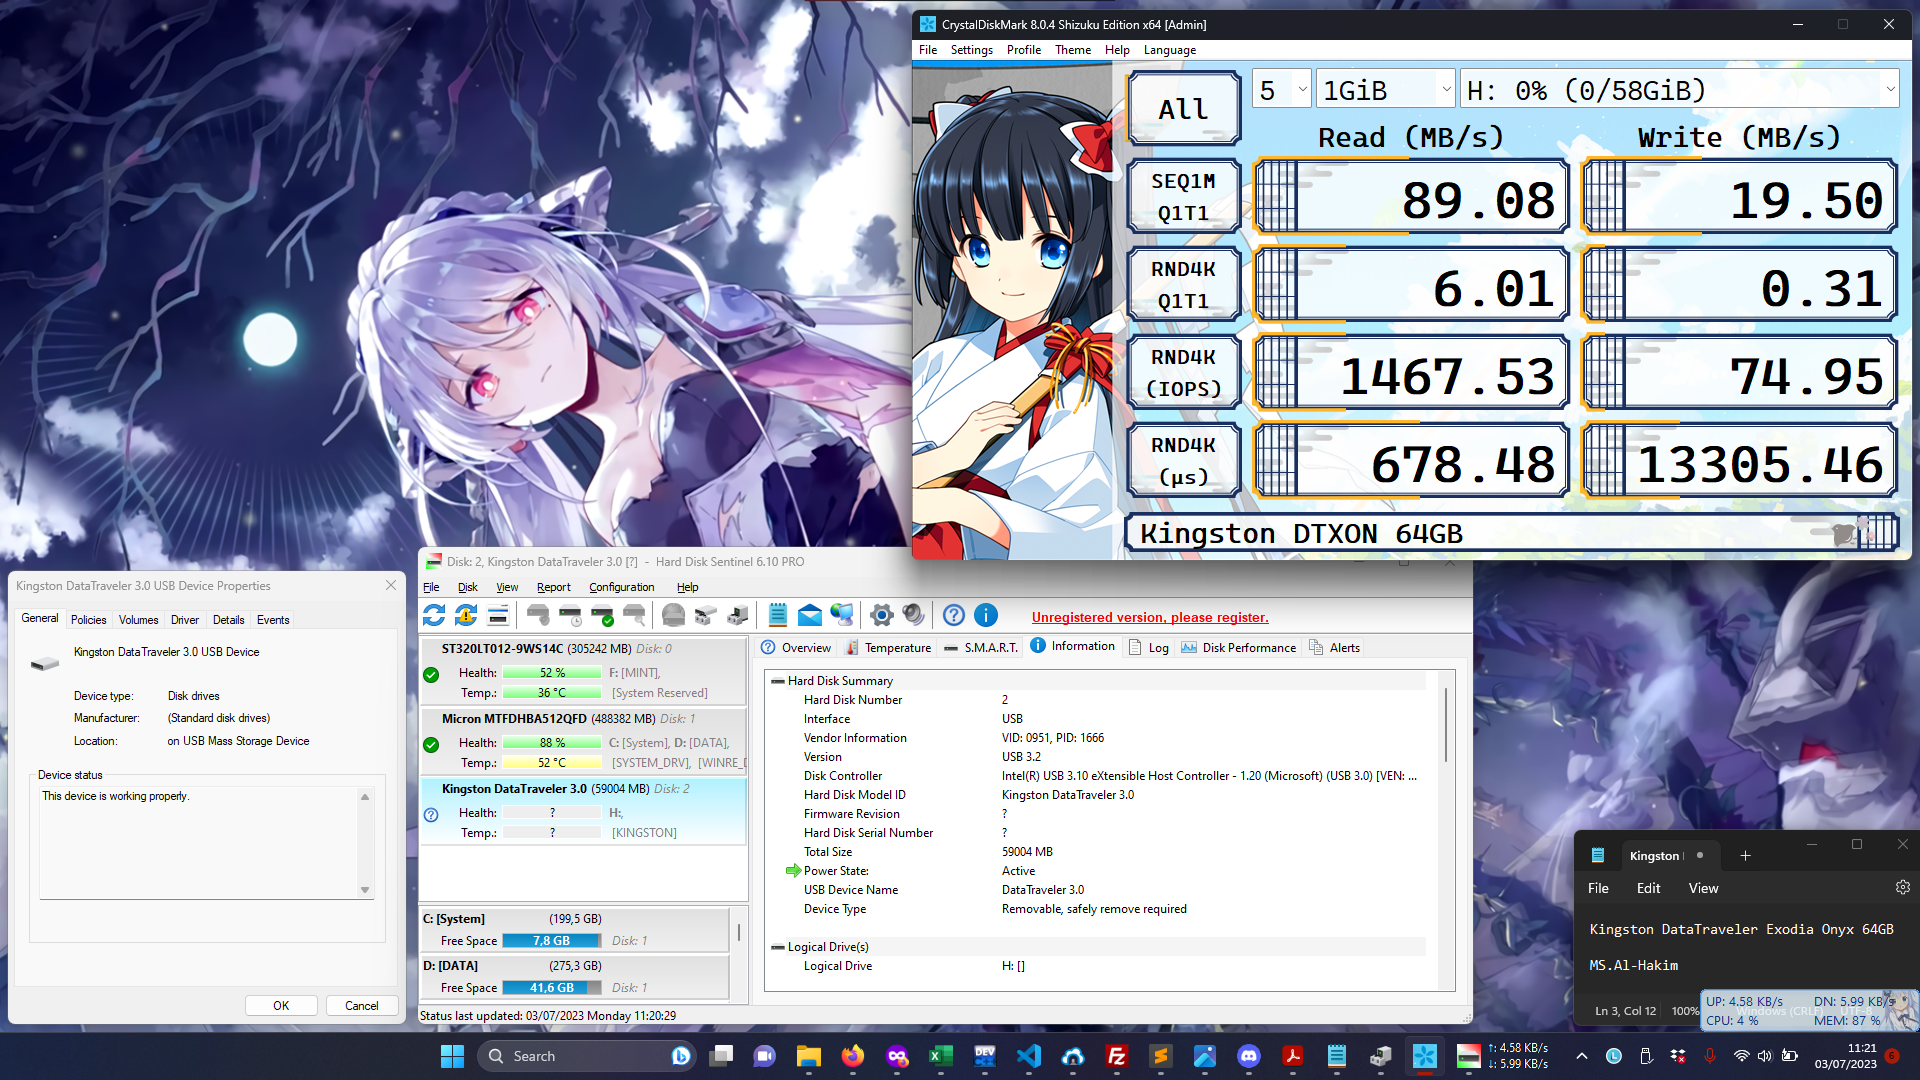The width and height of the screenshot is (1920, 1080).
Task: Open Sublime Text from the taskbar
Action: (x=1160, y=1056)
